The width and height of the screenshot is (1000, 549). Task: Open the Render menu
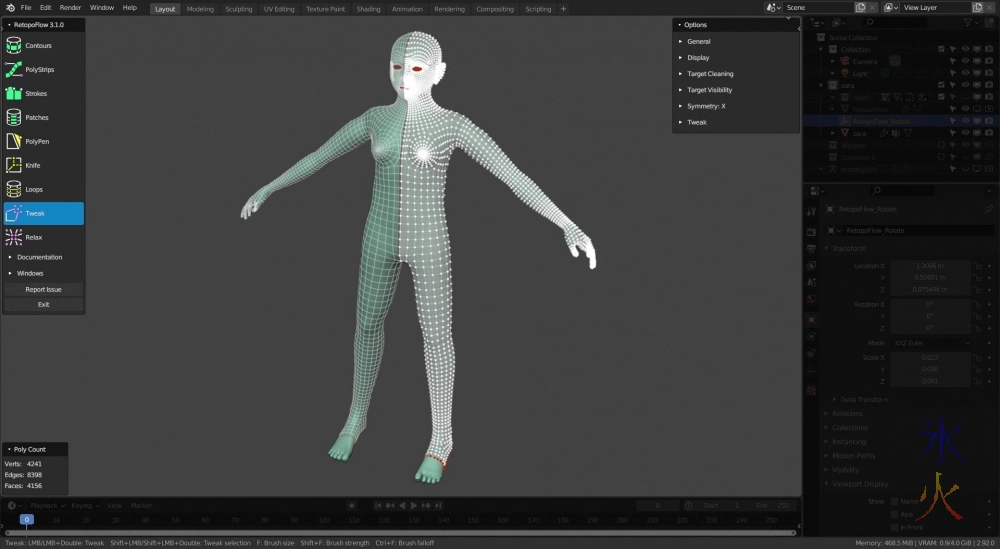pos(70,8)
